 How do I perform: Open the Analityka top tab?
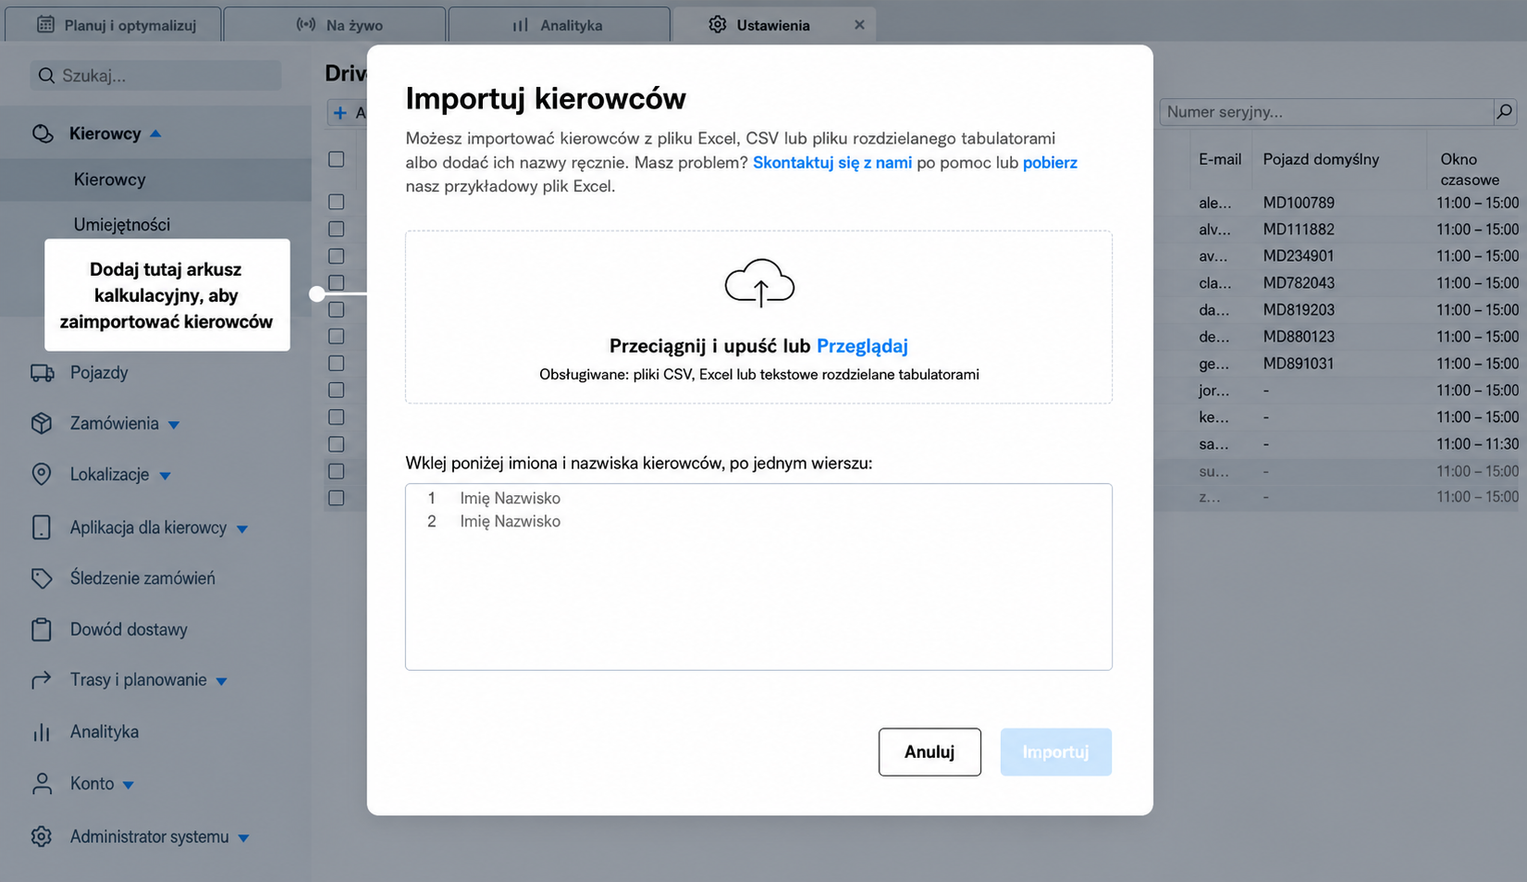[x=559, y=24]
